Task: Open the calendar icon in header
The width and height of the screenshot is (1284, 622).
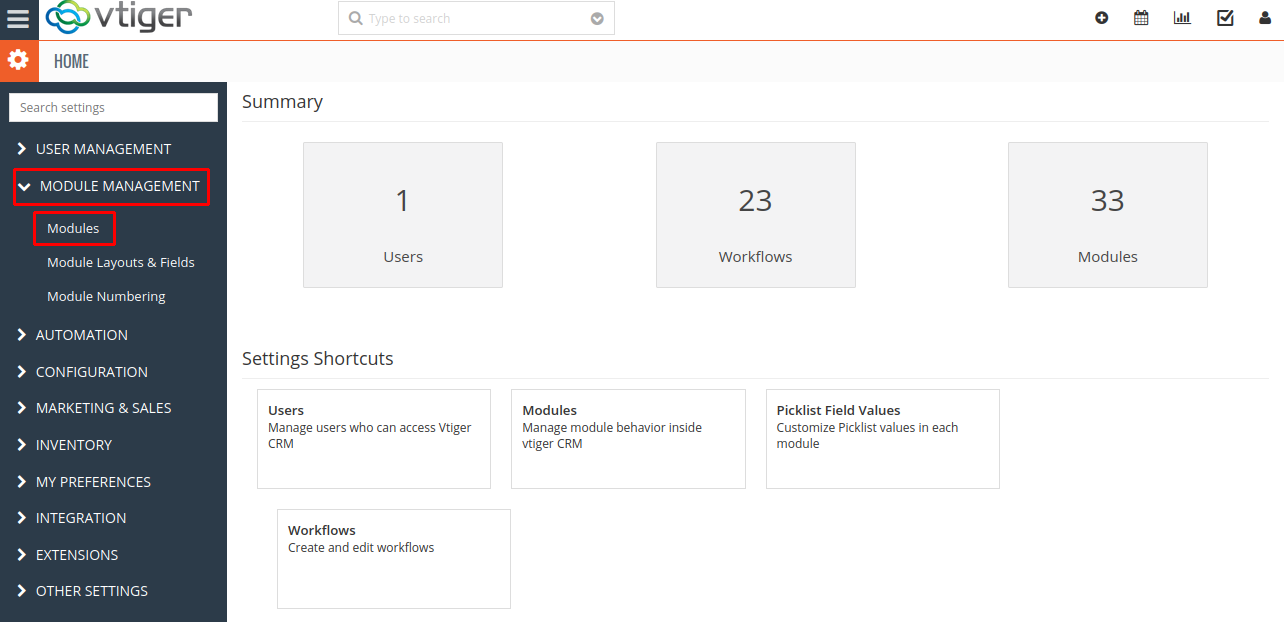Action: coord(1141,18)
